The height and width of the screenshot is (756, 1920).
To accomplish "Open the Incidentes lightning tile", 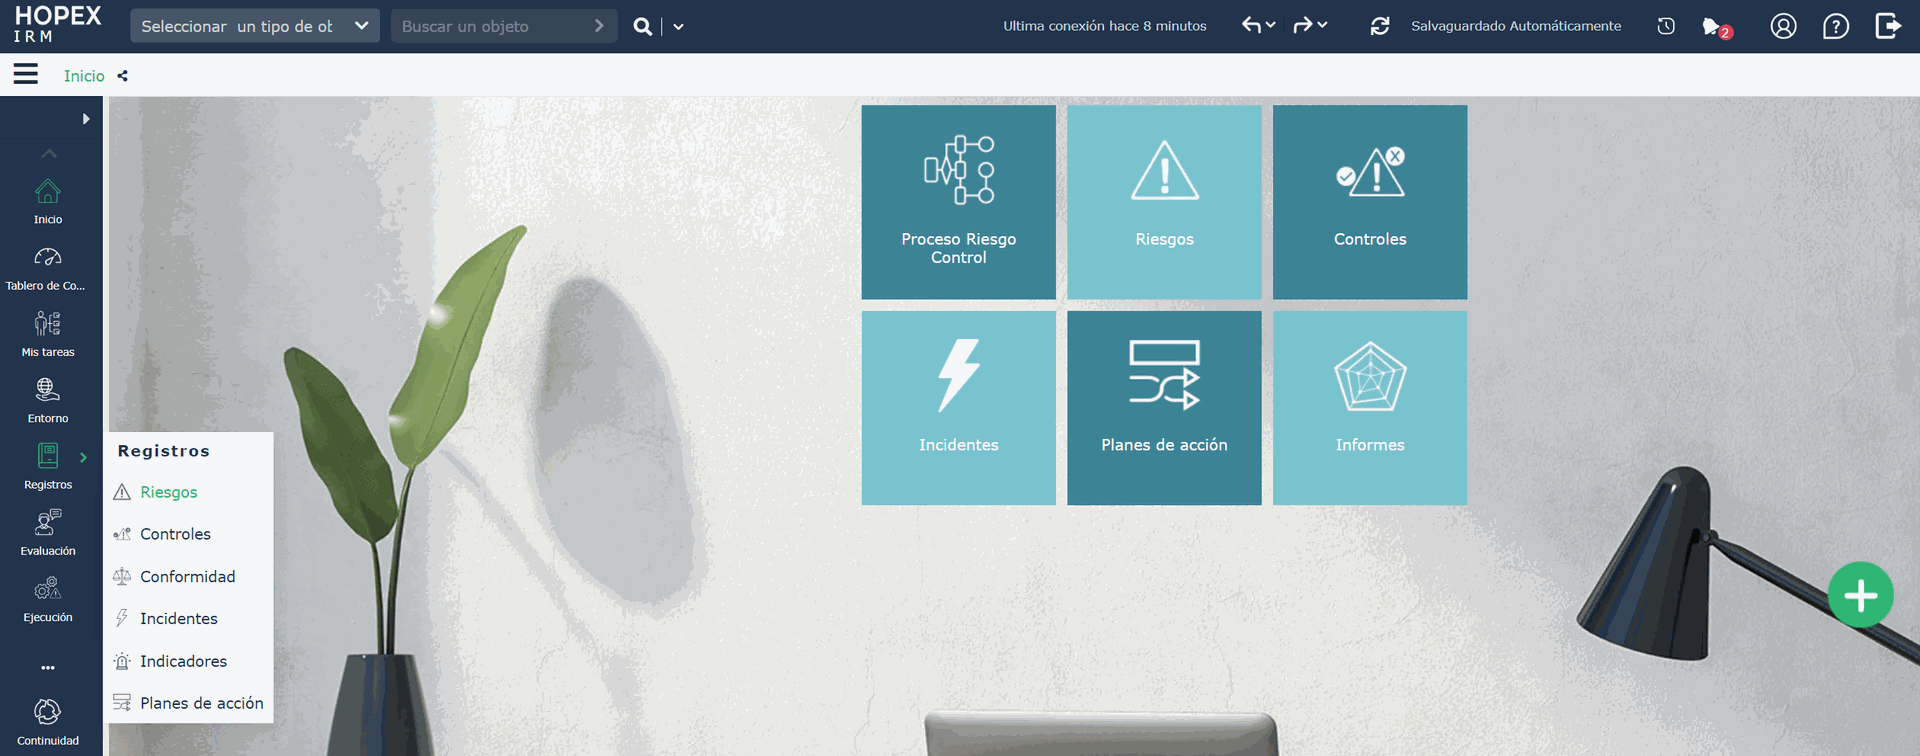I will pos(958,408).
